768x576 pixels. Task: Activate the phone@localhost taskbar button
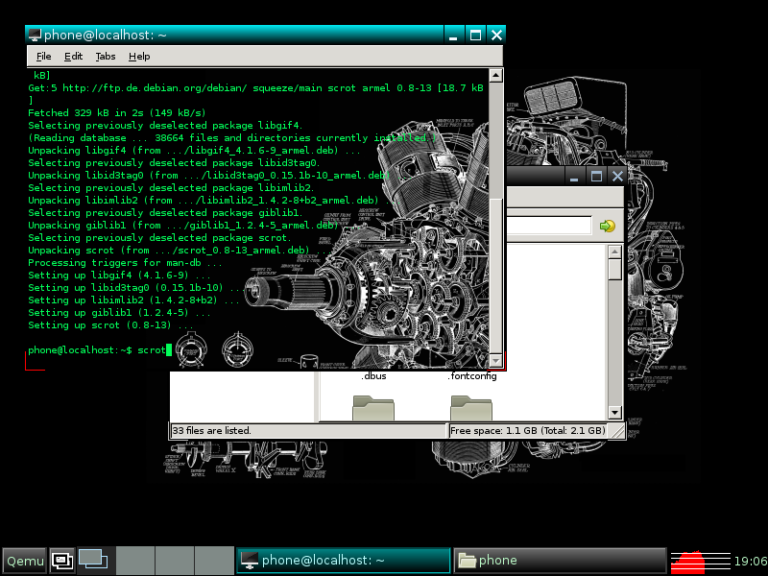click(x=342, y=560)
